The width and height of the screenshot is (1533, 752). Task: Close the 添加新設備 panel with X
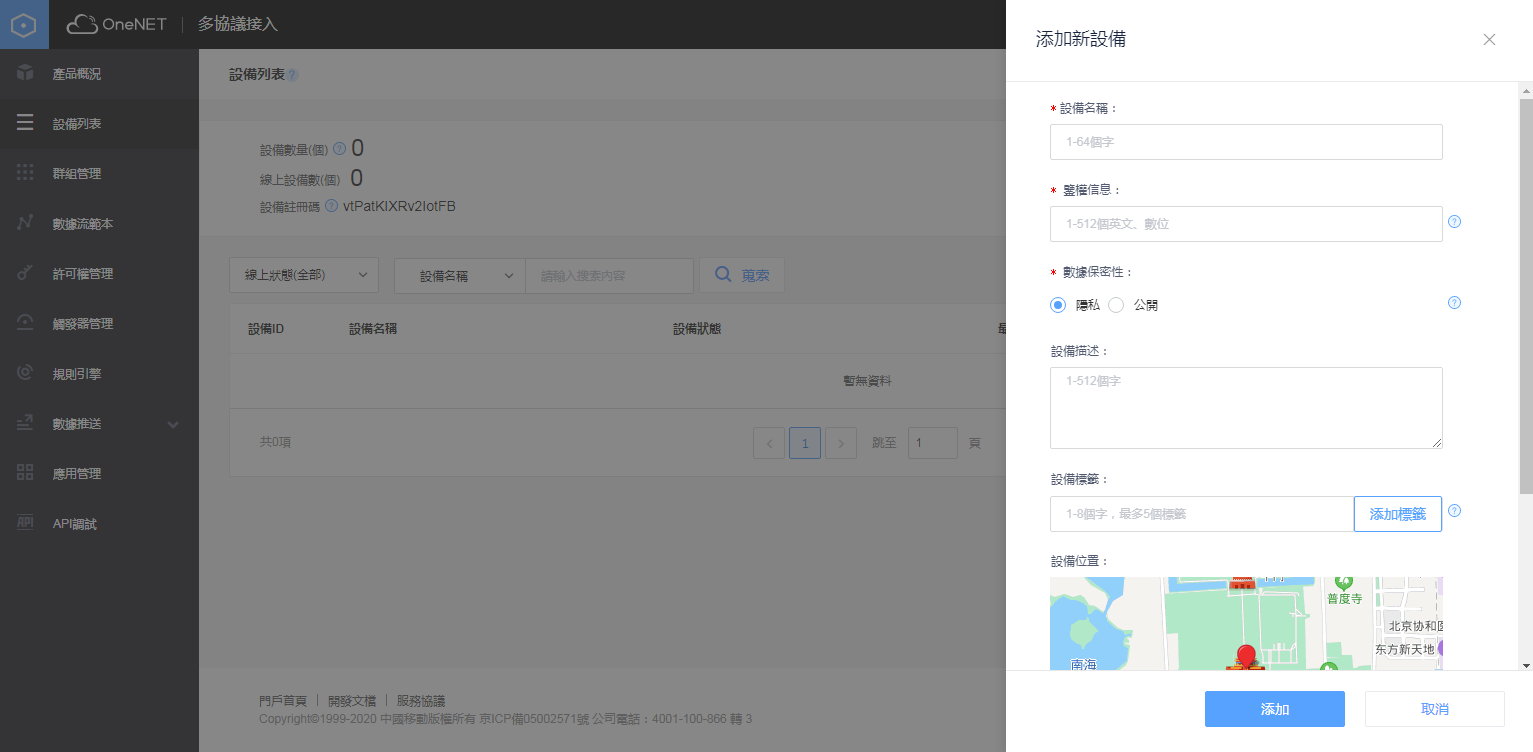(x=1489, y=40)
